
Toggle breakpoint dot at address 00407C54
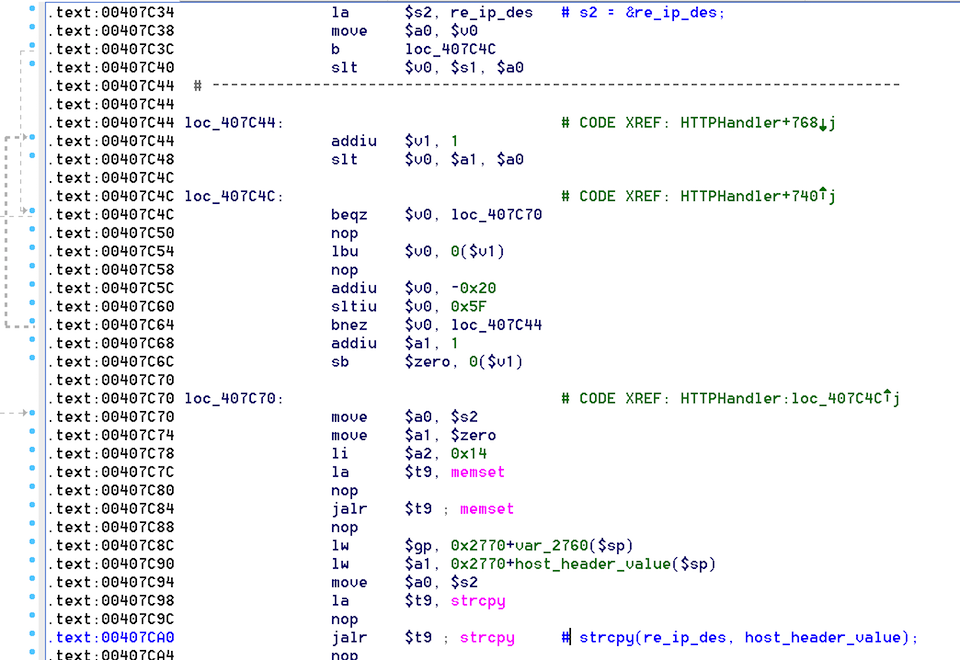[x=32, y=247]
